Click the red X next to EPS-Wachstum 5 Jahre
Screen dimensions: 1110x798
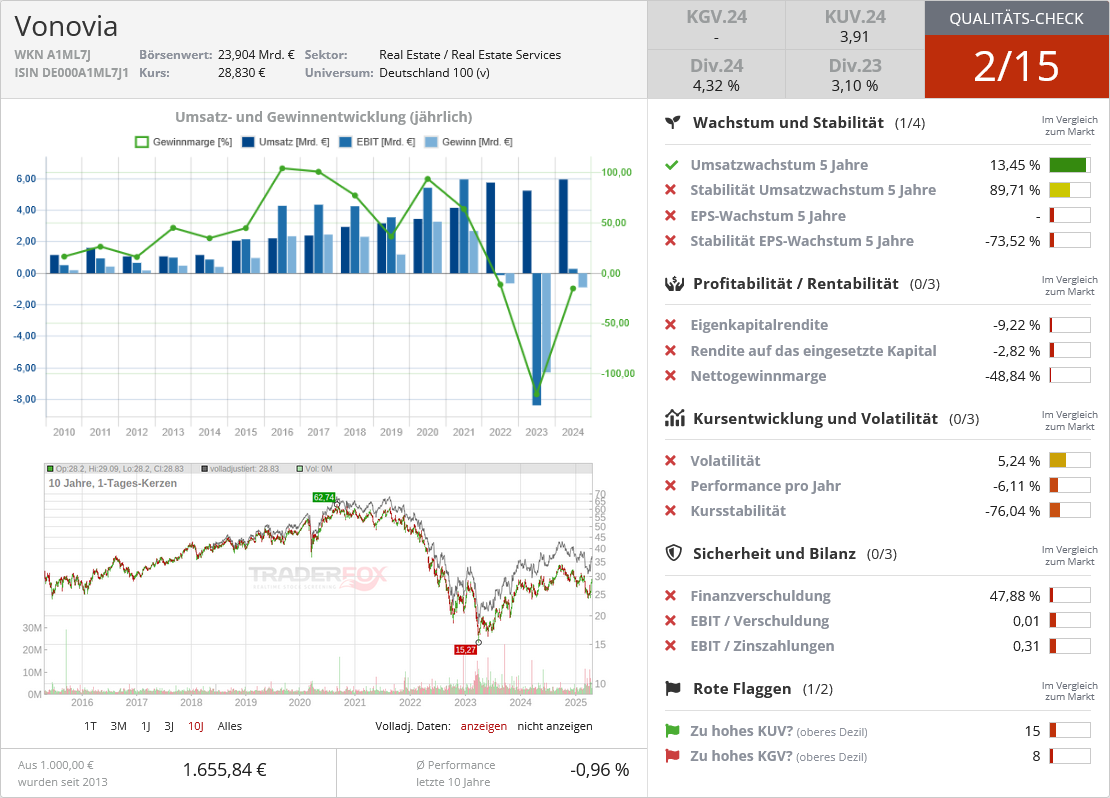[x=670, y=215]
